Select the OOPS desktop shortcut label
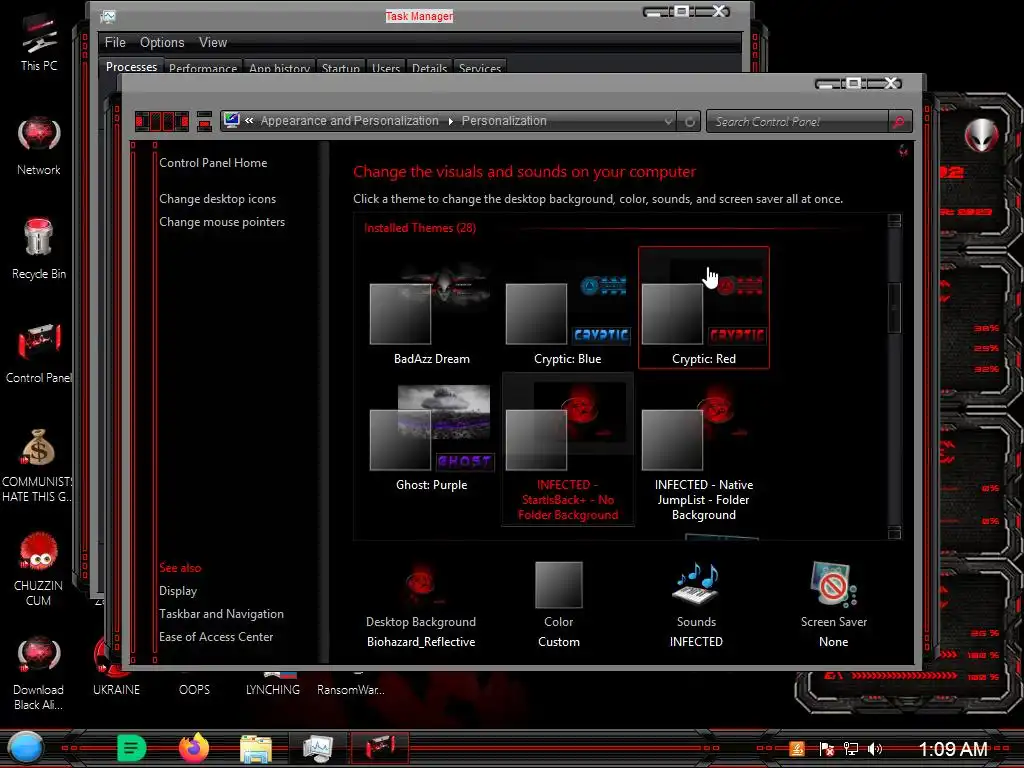 tap(195, 690)
